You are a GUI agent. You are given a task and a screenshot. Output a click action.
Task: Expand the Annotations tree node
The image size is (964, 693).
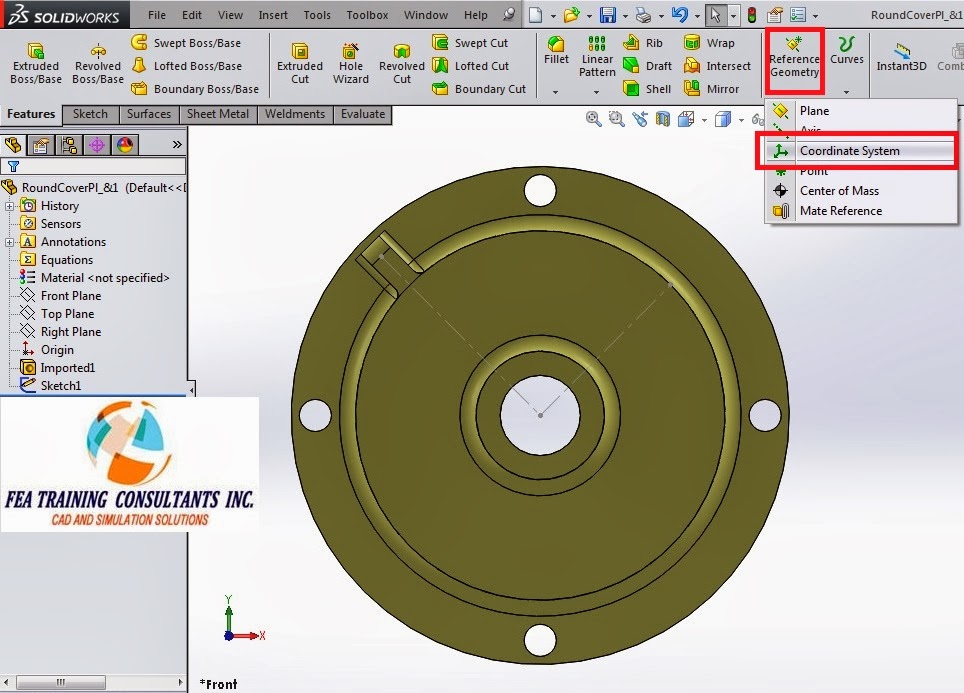point(9,242)
